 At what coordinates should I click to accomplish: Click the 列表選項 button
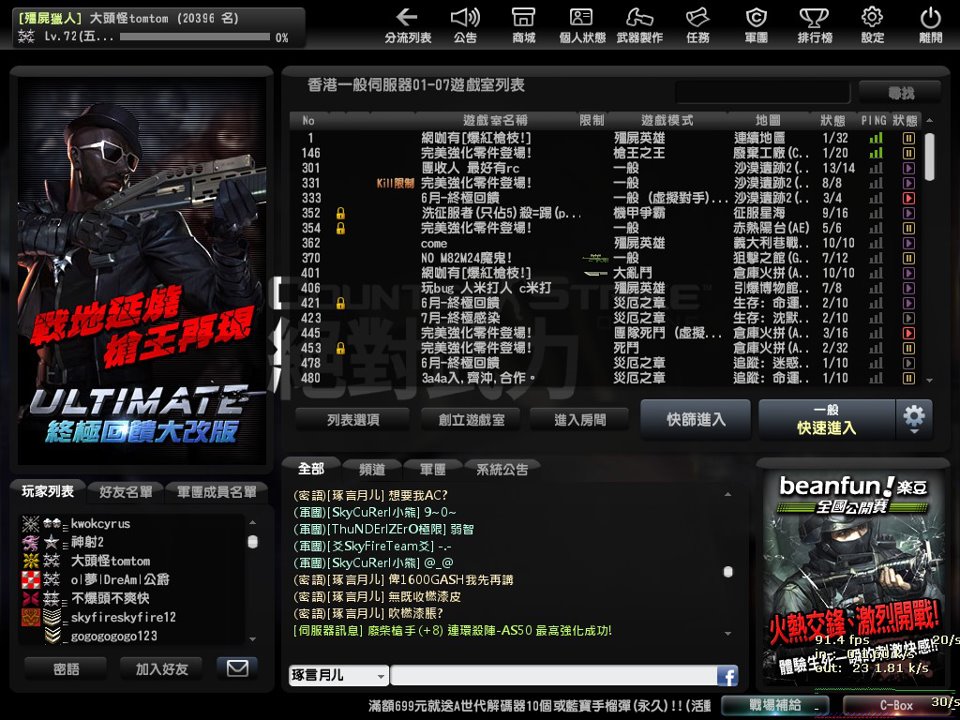pyautogui.click(x=353, y=419)
